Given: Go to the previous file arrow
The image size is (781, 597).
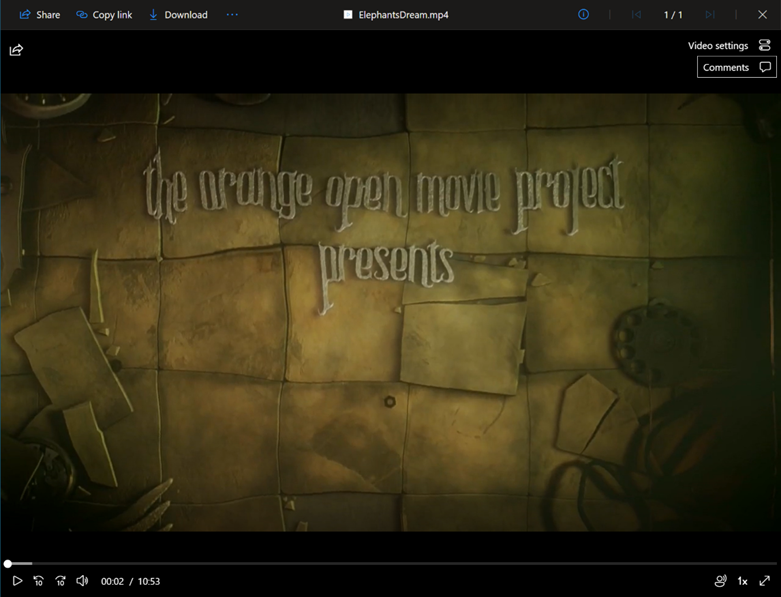Looking at the screenshot, I should [636, 15].
